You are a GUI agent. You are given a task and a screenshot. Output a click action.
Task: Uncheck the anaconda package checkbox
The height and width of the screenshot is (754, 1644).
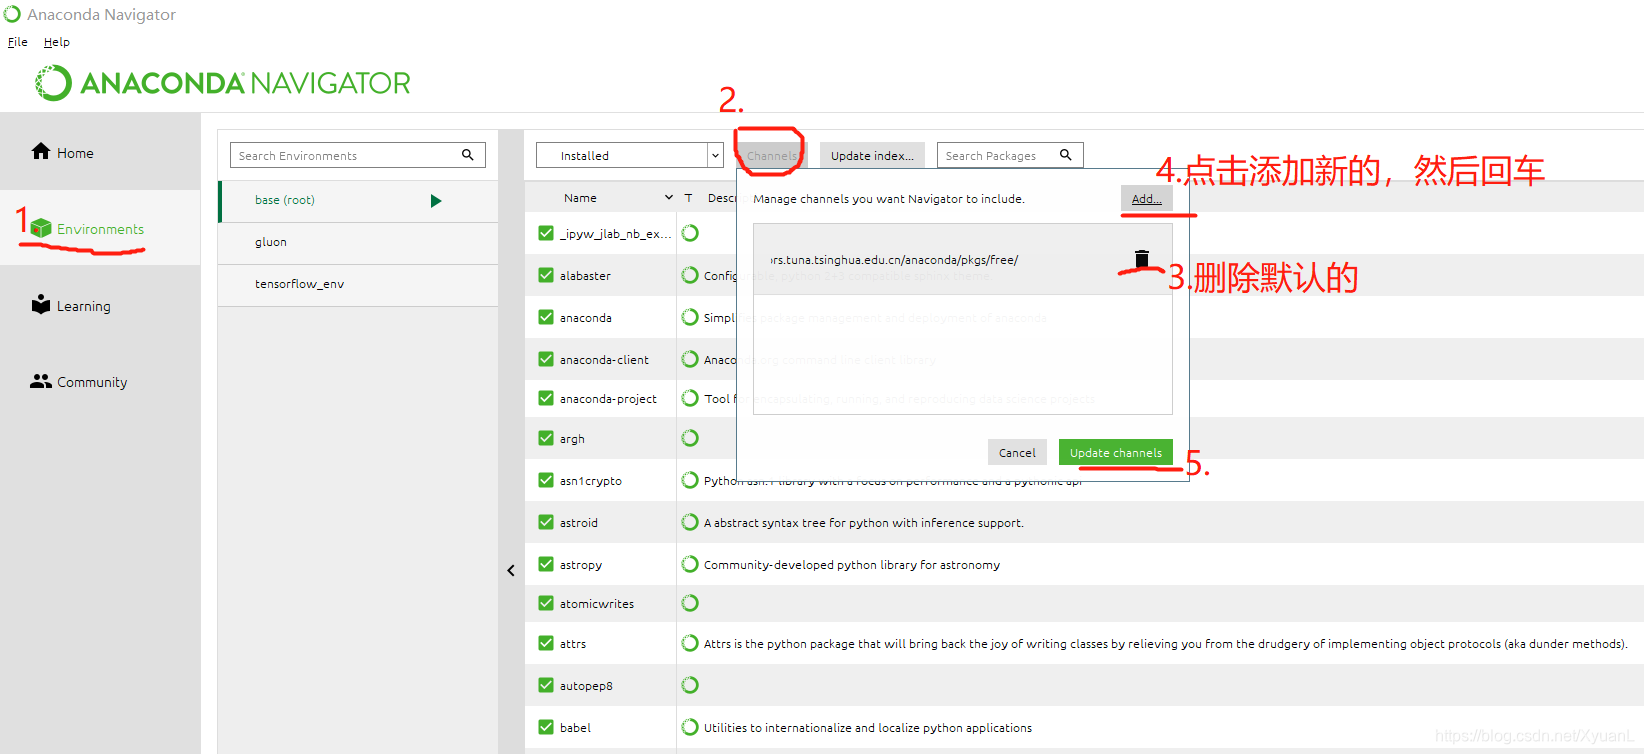tap(546, 317)
